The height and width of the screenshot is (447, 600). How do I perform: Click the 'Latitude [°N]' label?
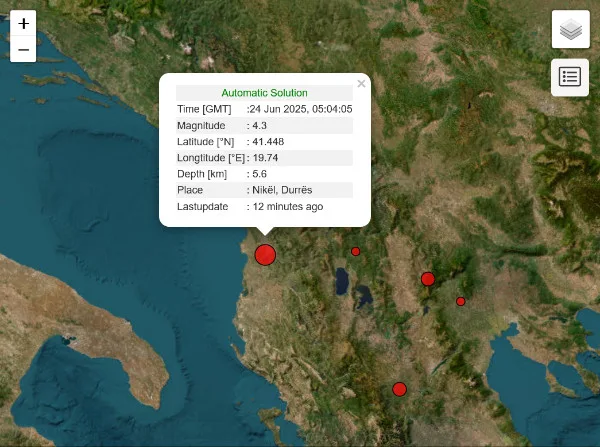point(205,142)
